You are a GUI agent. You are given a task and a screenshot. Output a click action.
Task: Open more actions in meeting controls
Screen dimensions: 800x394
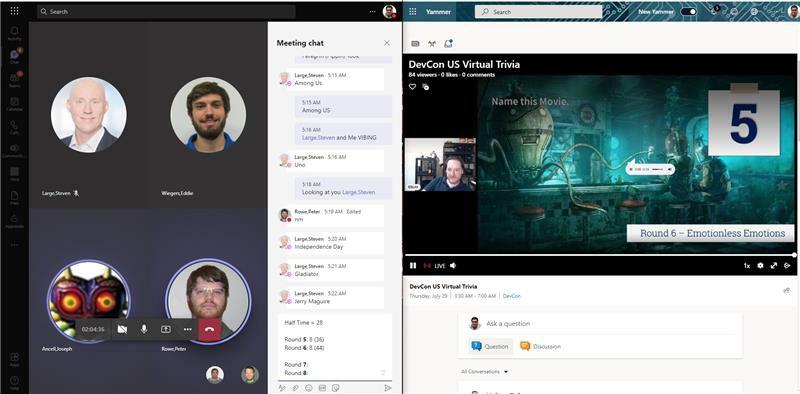[188, 329]
